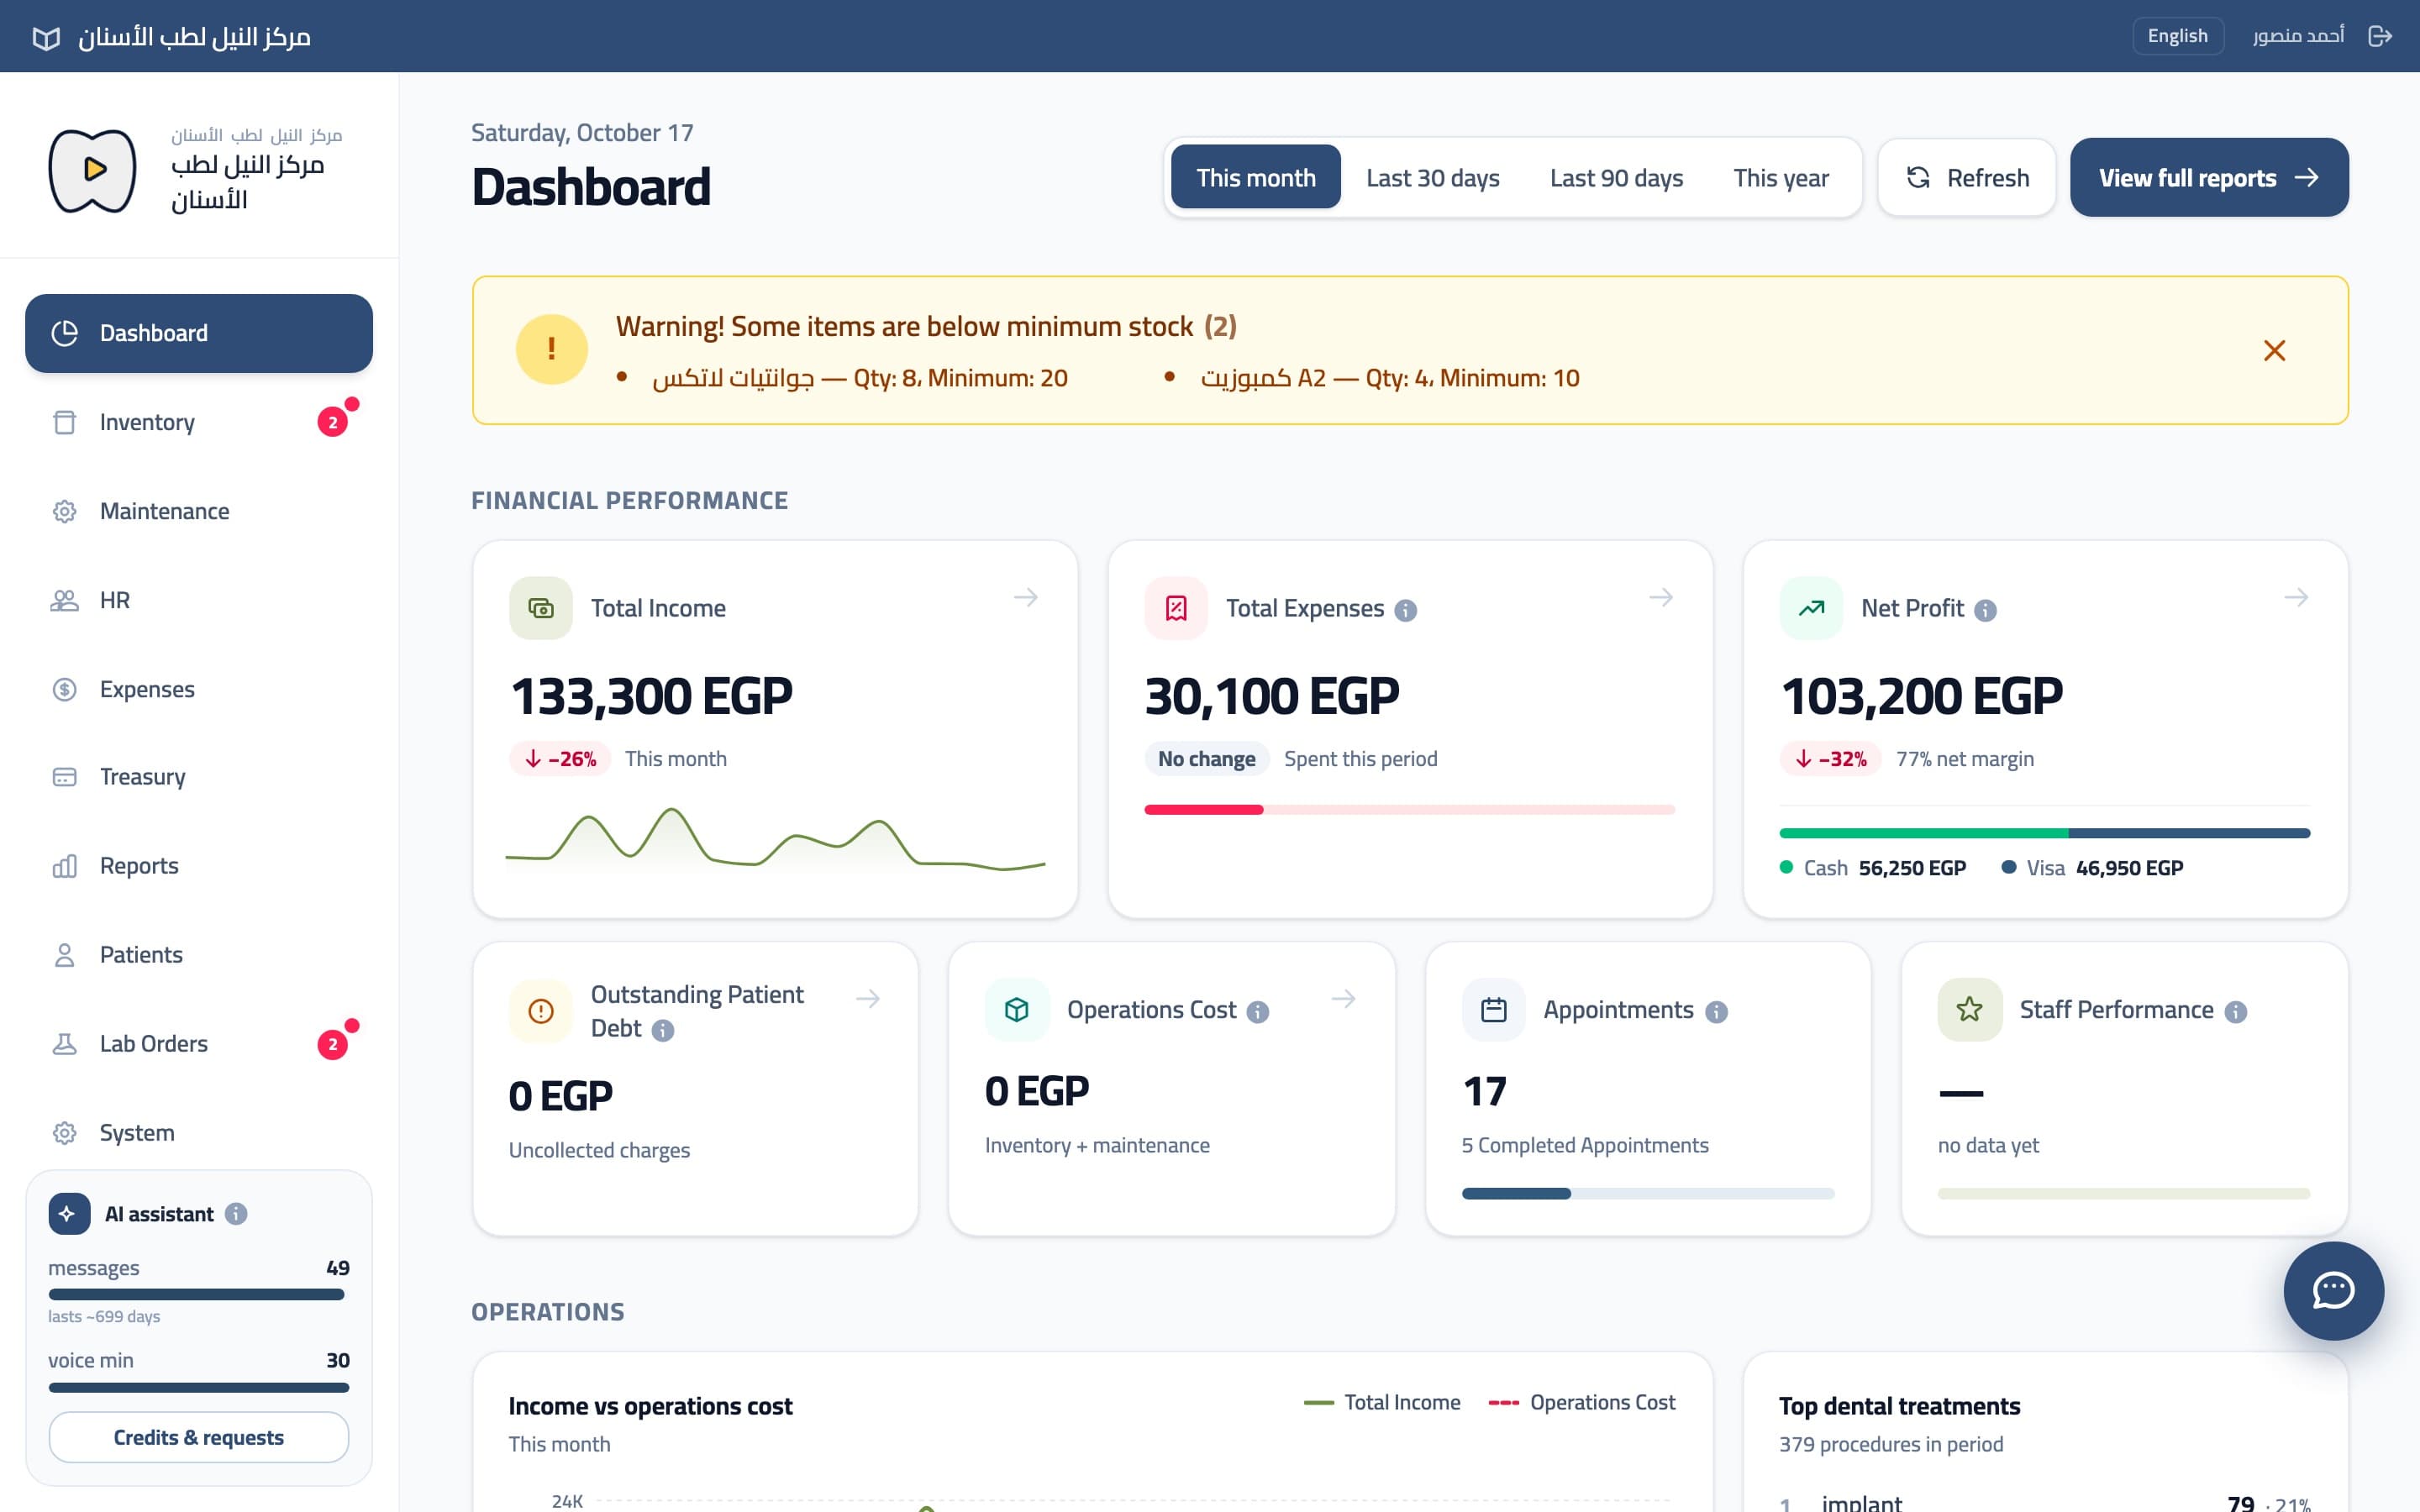Select the This year period
Viewport: 2420px width, 1512px height.
(1780, 177)
